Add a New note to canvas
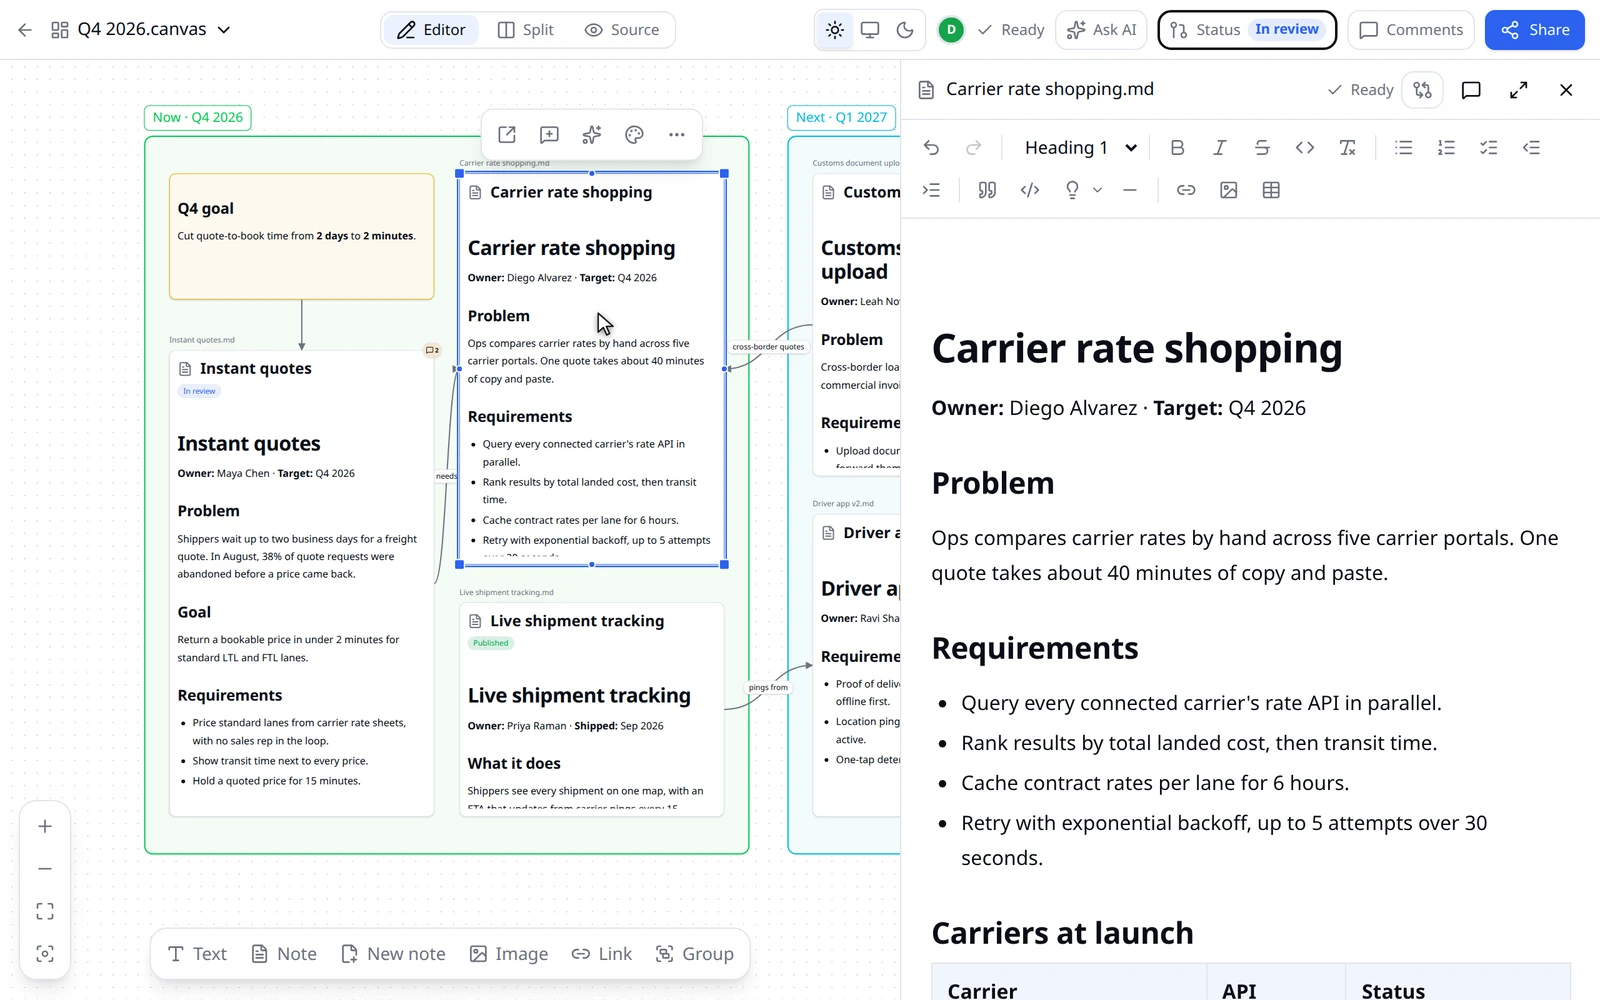 (393, 954)
